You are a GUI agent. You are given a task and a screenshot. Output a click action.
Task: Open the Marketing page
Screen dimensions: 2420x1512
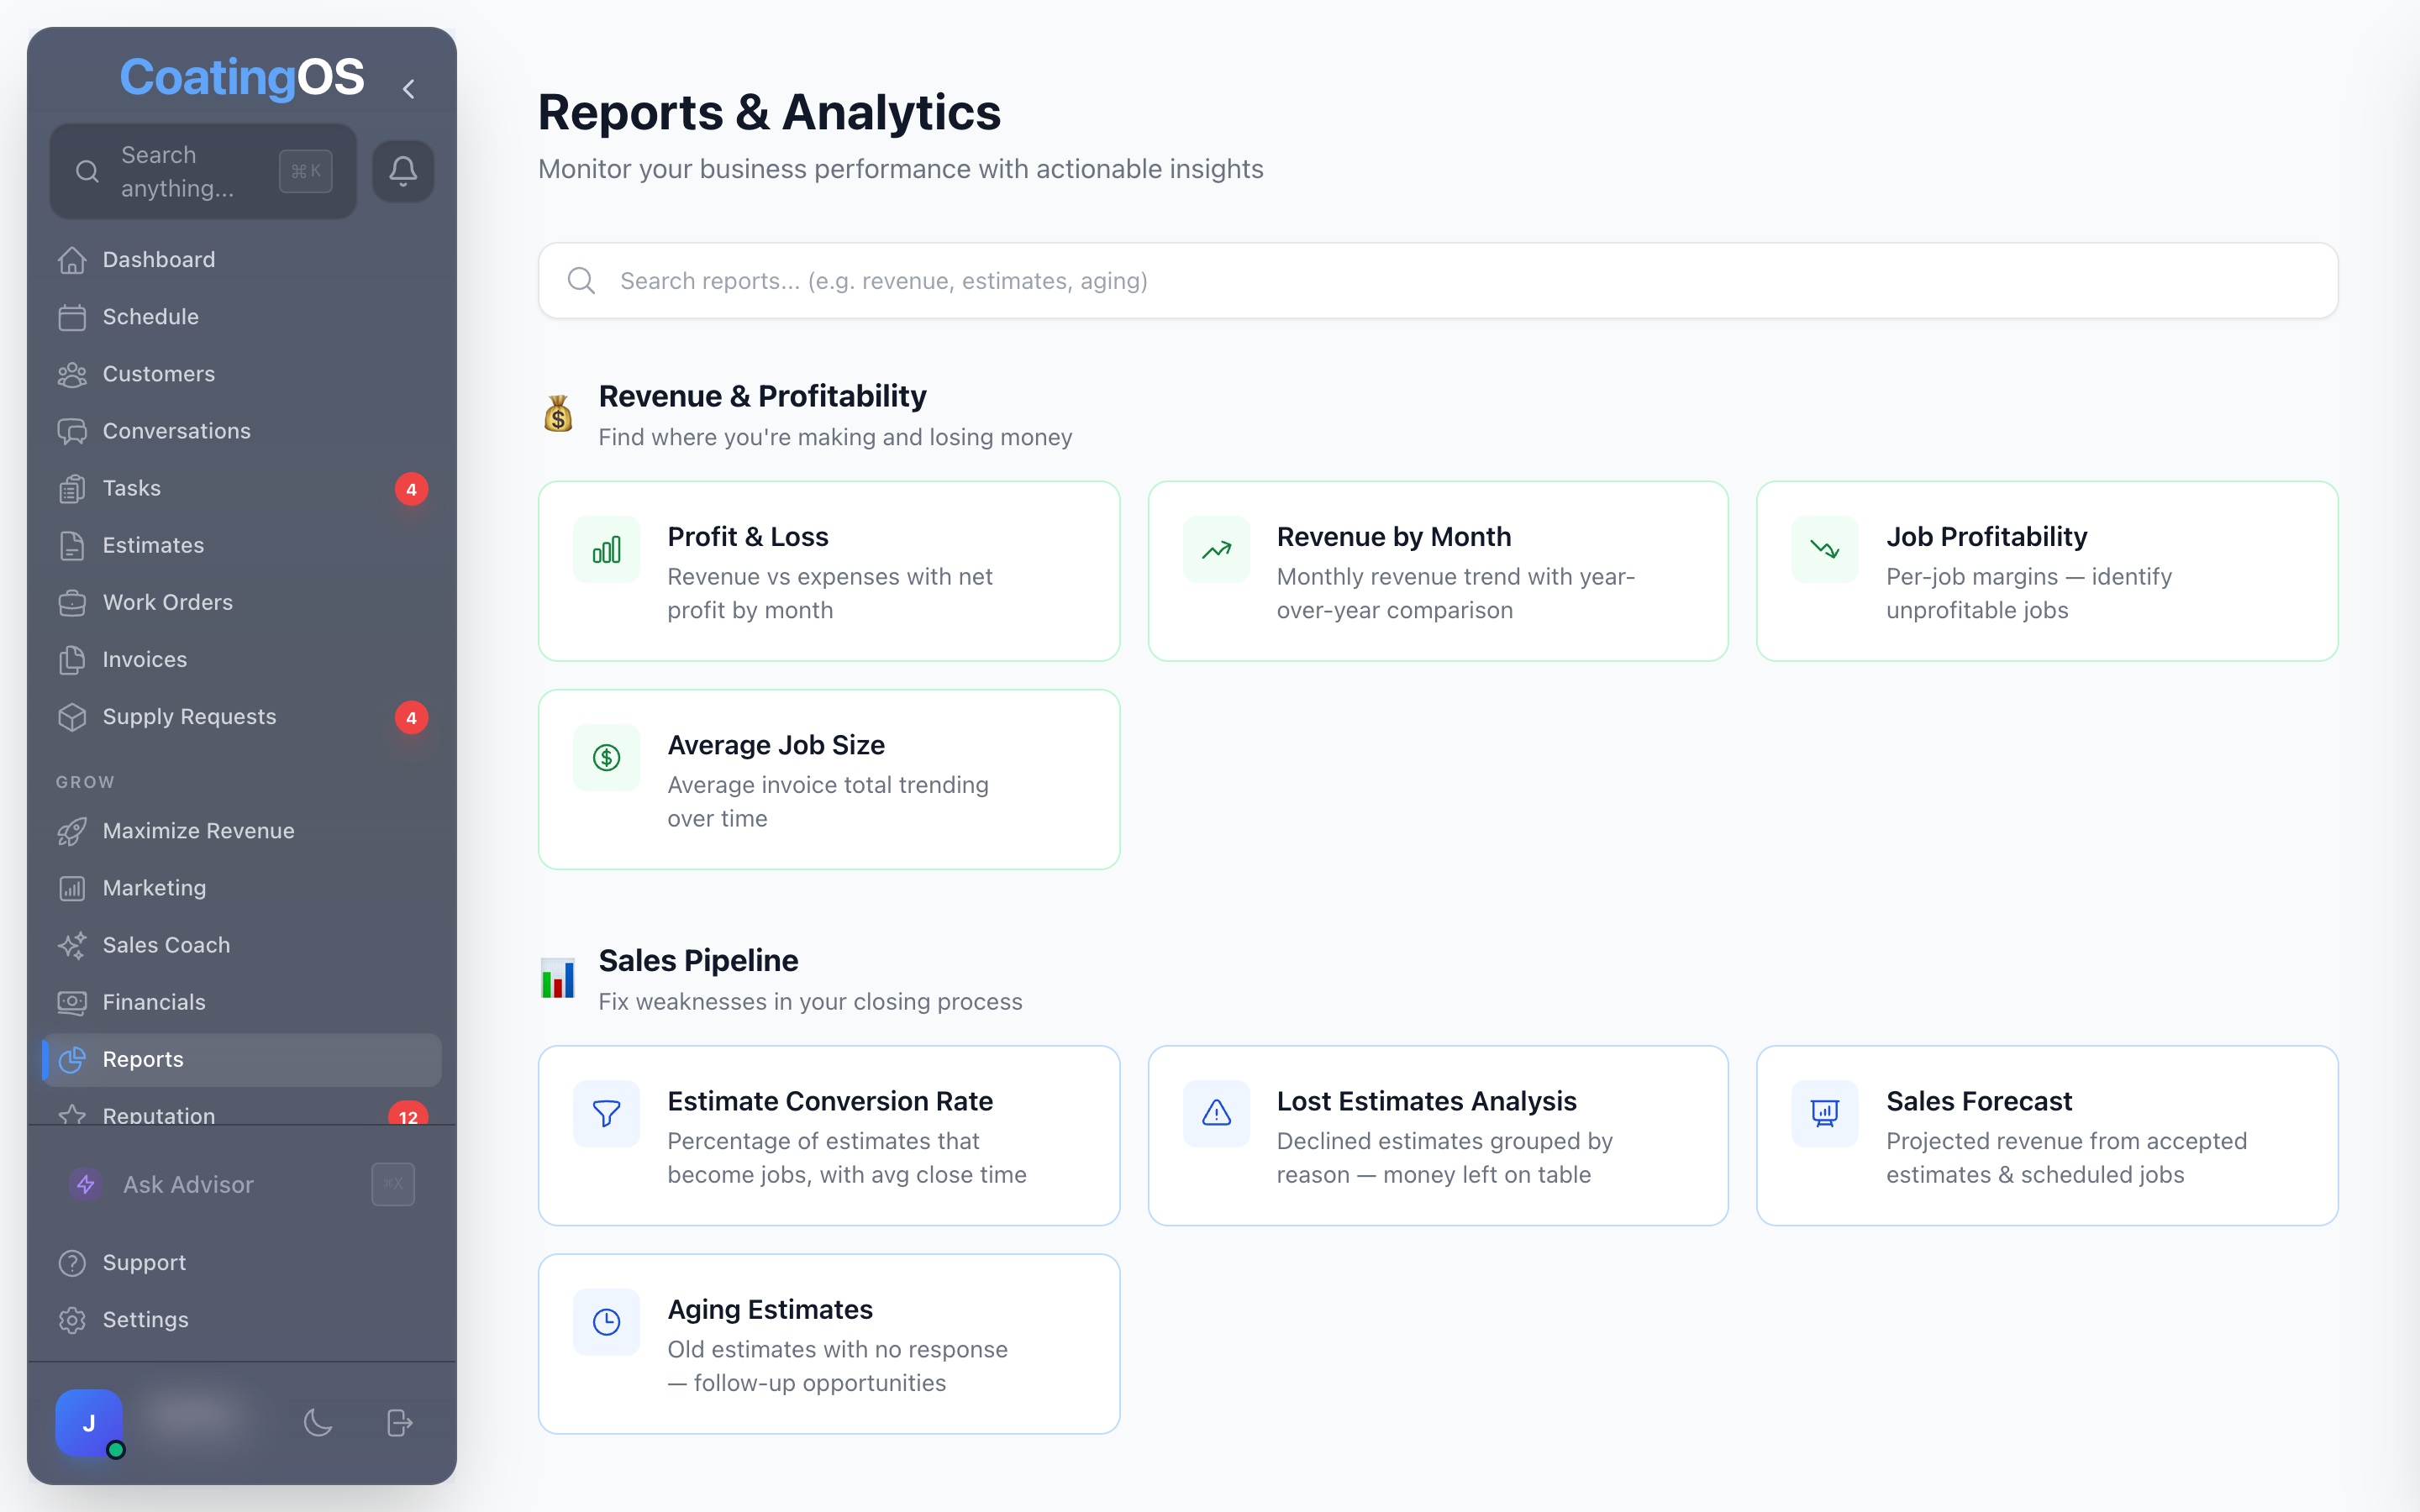tap(241, 888)
